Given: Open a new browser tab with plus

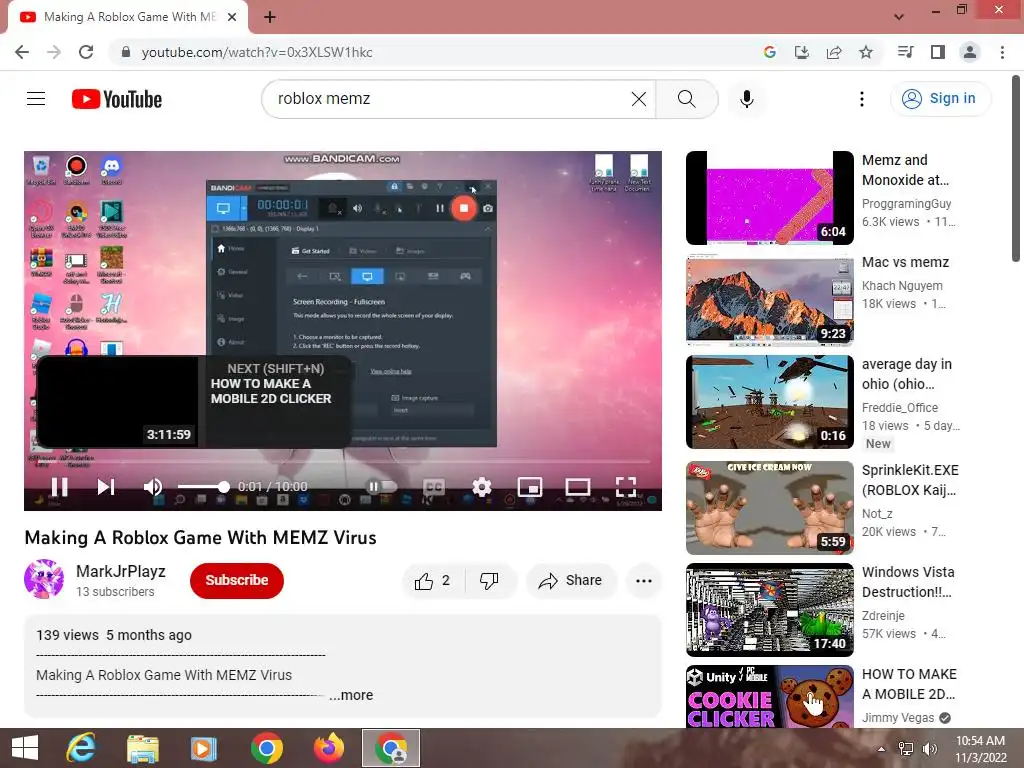Looking at the screenshot, I should pyautogui.click(x=270, y=17).
